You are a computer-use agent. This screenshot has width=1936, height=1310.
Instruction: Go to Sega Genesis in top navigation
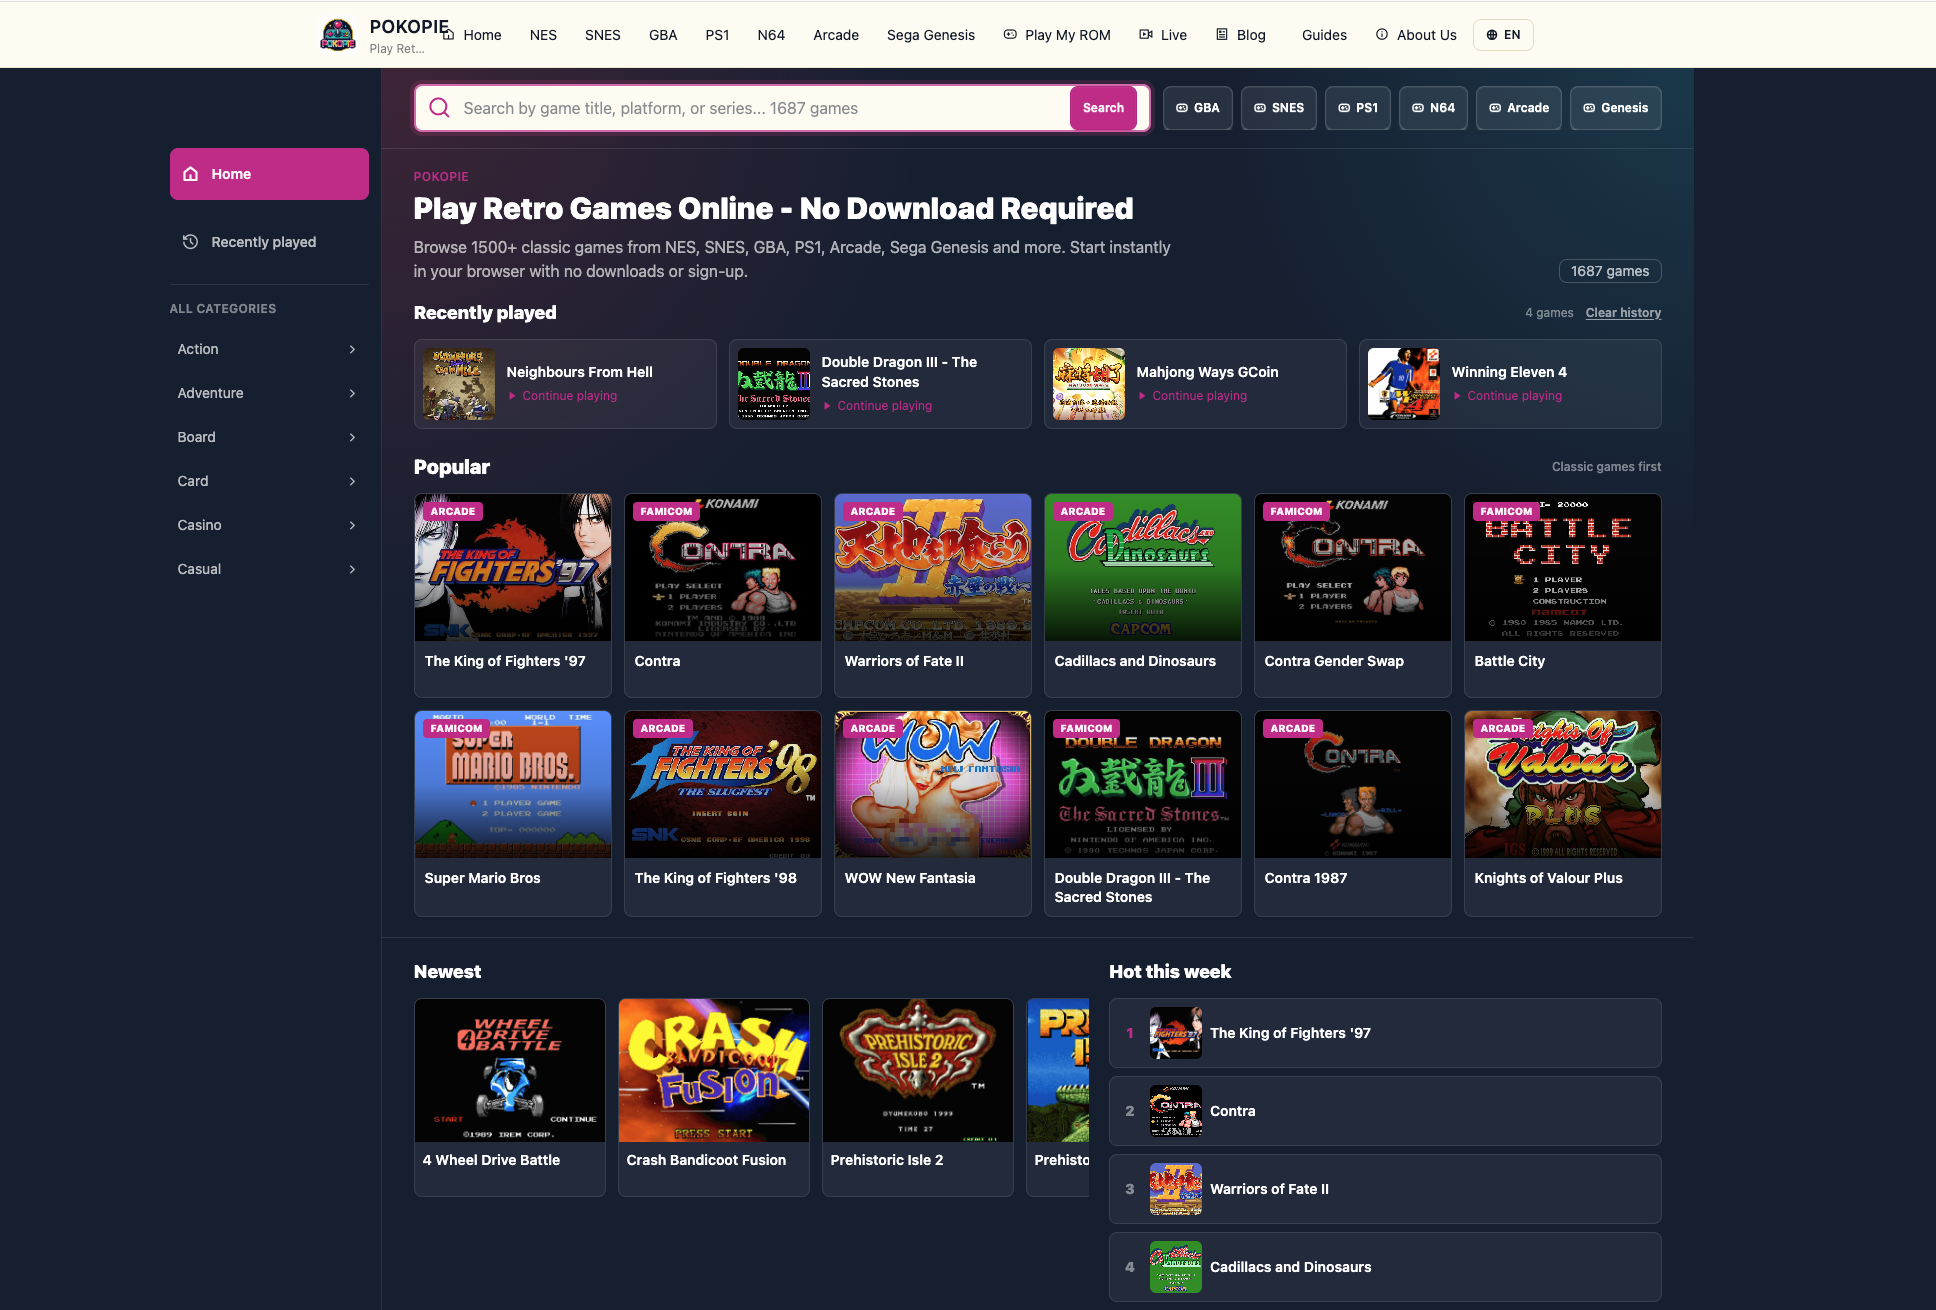click(x=931, y=35)
